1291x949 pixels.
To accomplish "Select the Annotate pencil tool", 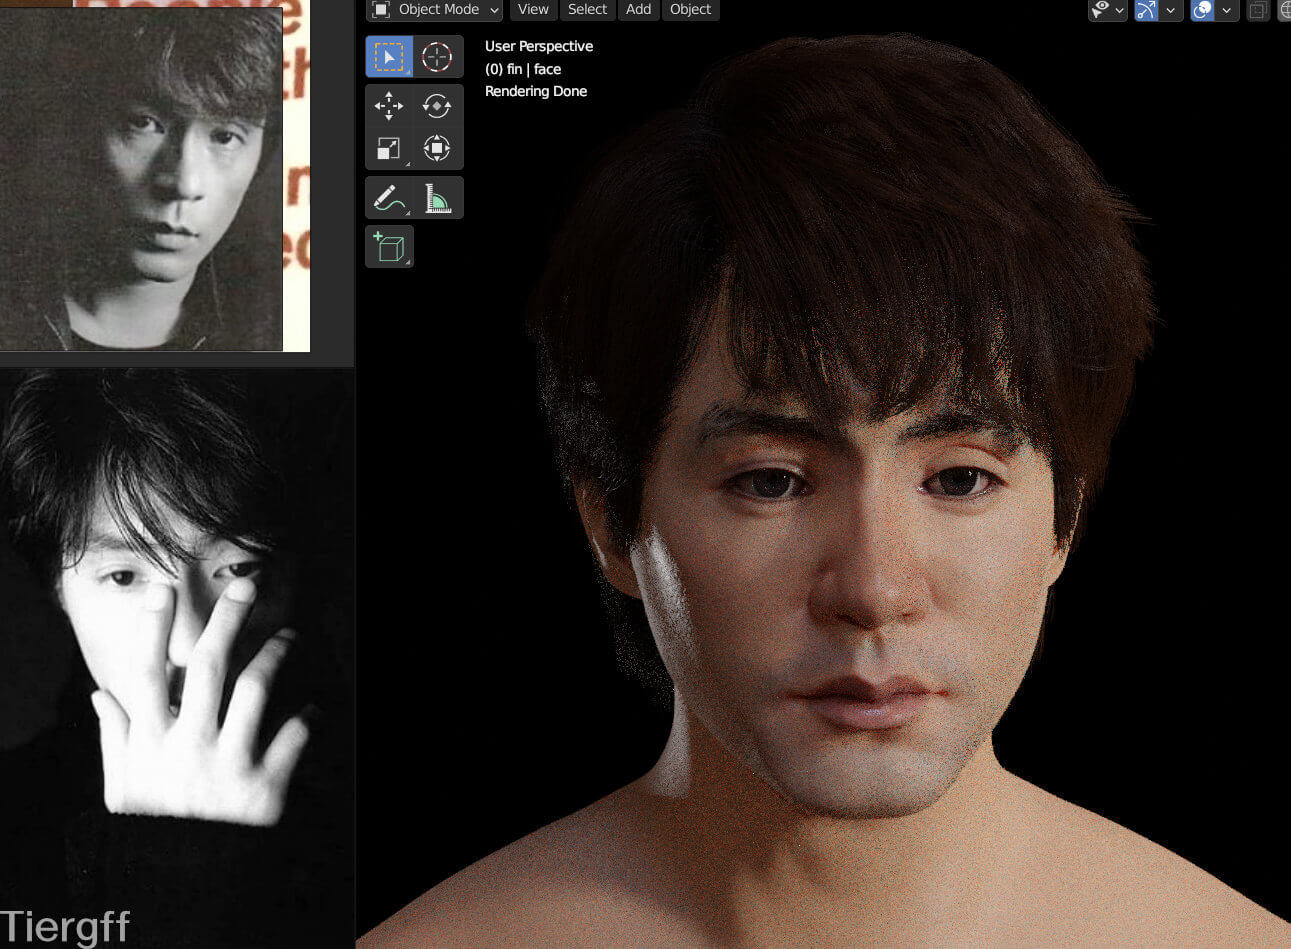I will pos(389,198).
